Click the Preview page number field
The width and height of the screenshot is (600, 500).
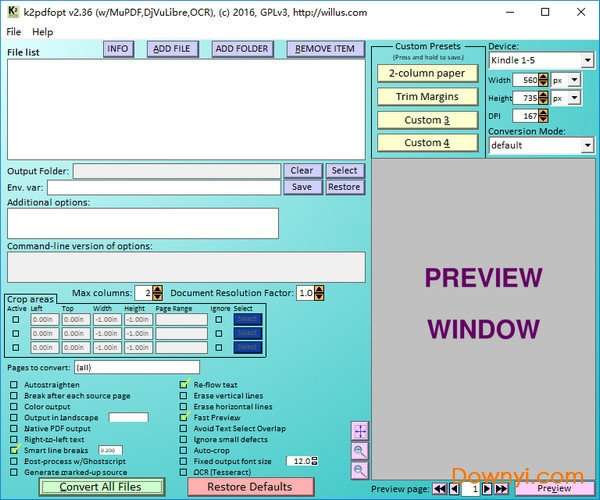(471, 489)
